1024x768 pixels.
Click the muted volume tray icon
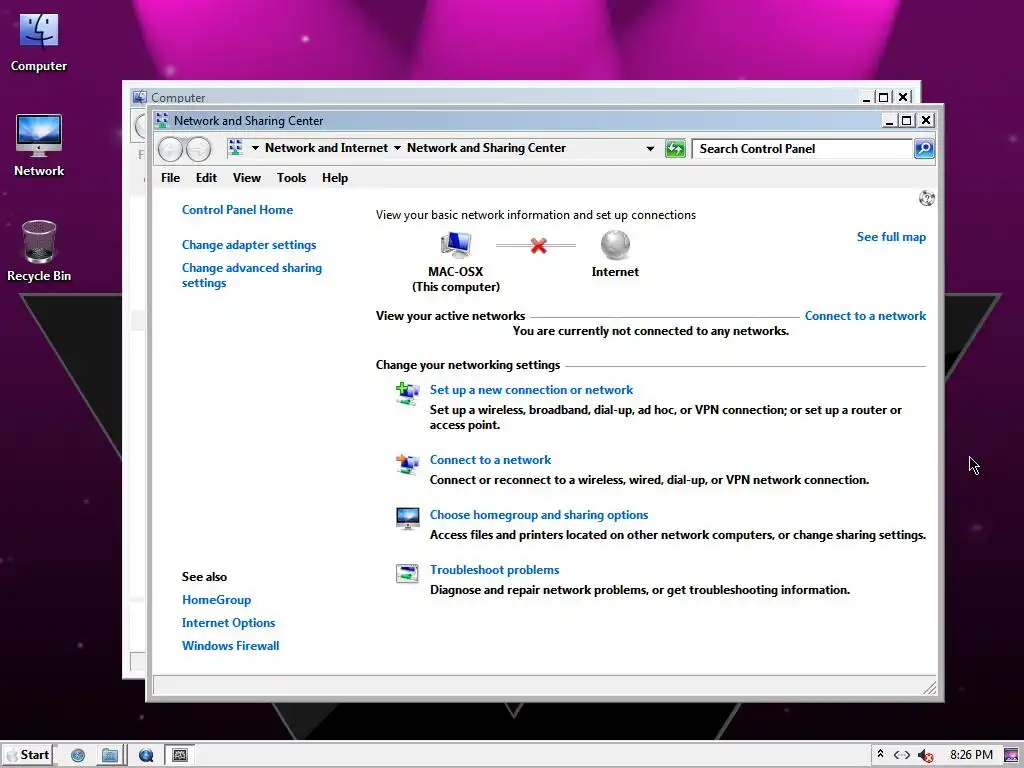925,756
